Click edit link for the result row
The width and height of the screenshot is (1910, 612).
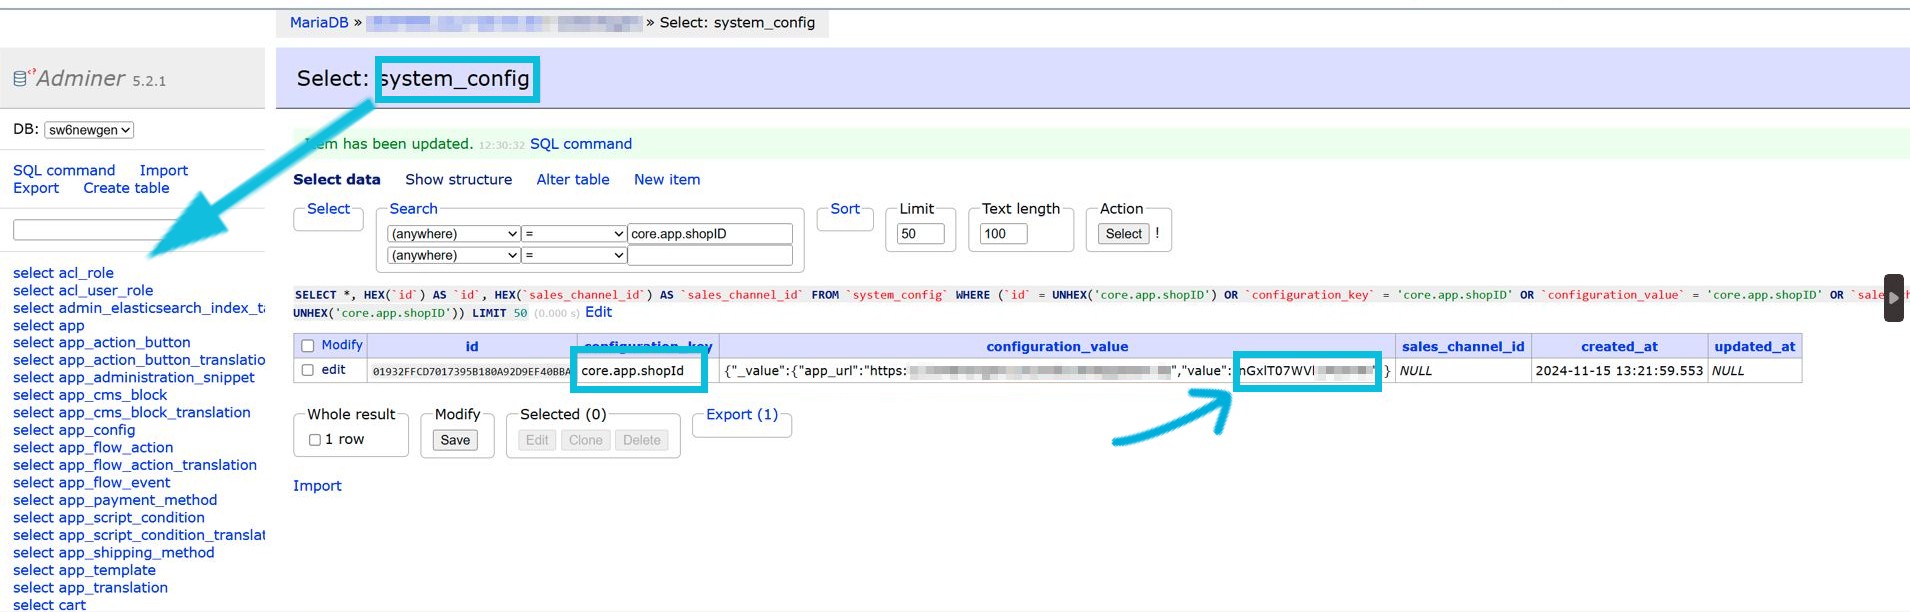333,370
